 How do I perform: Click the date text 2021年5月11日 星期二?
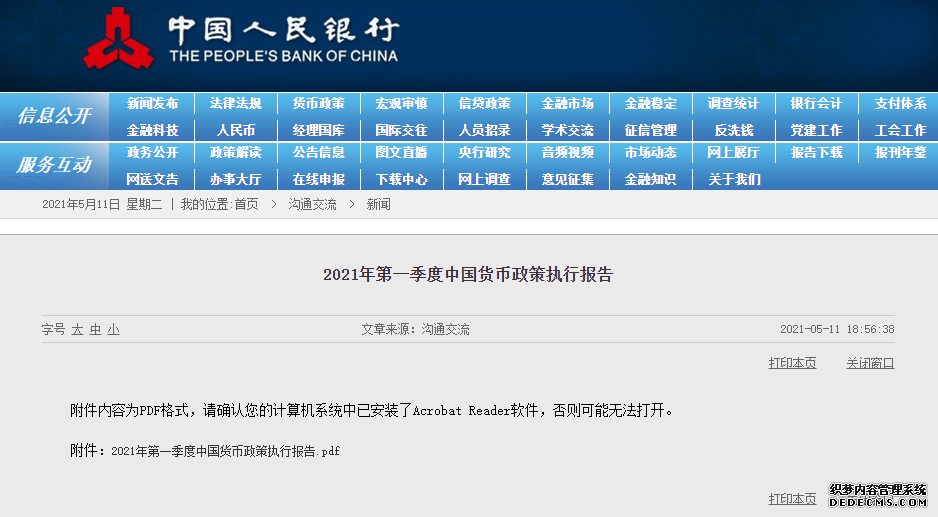point(102,205)
